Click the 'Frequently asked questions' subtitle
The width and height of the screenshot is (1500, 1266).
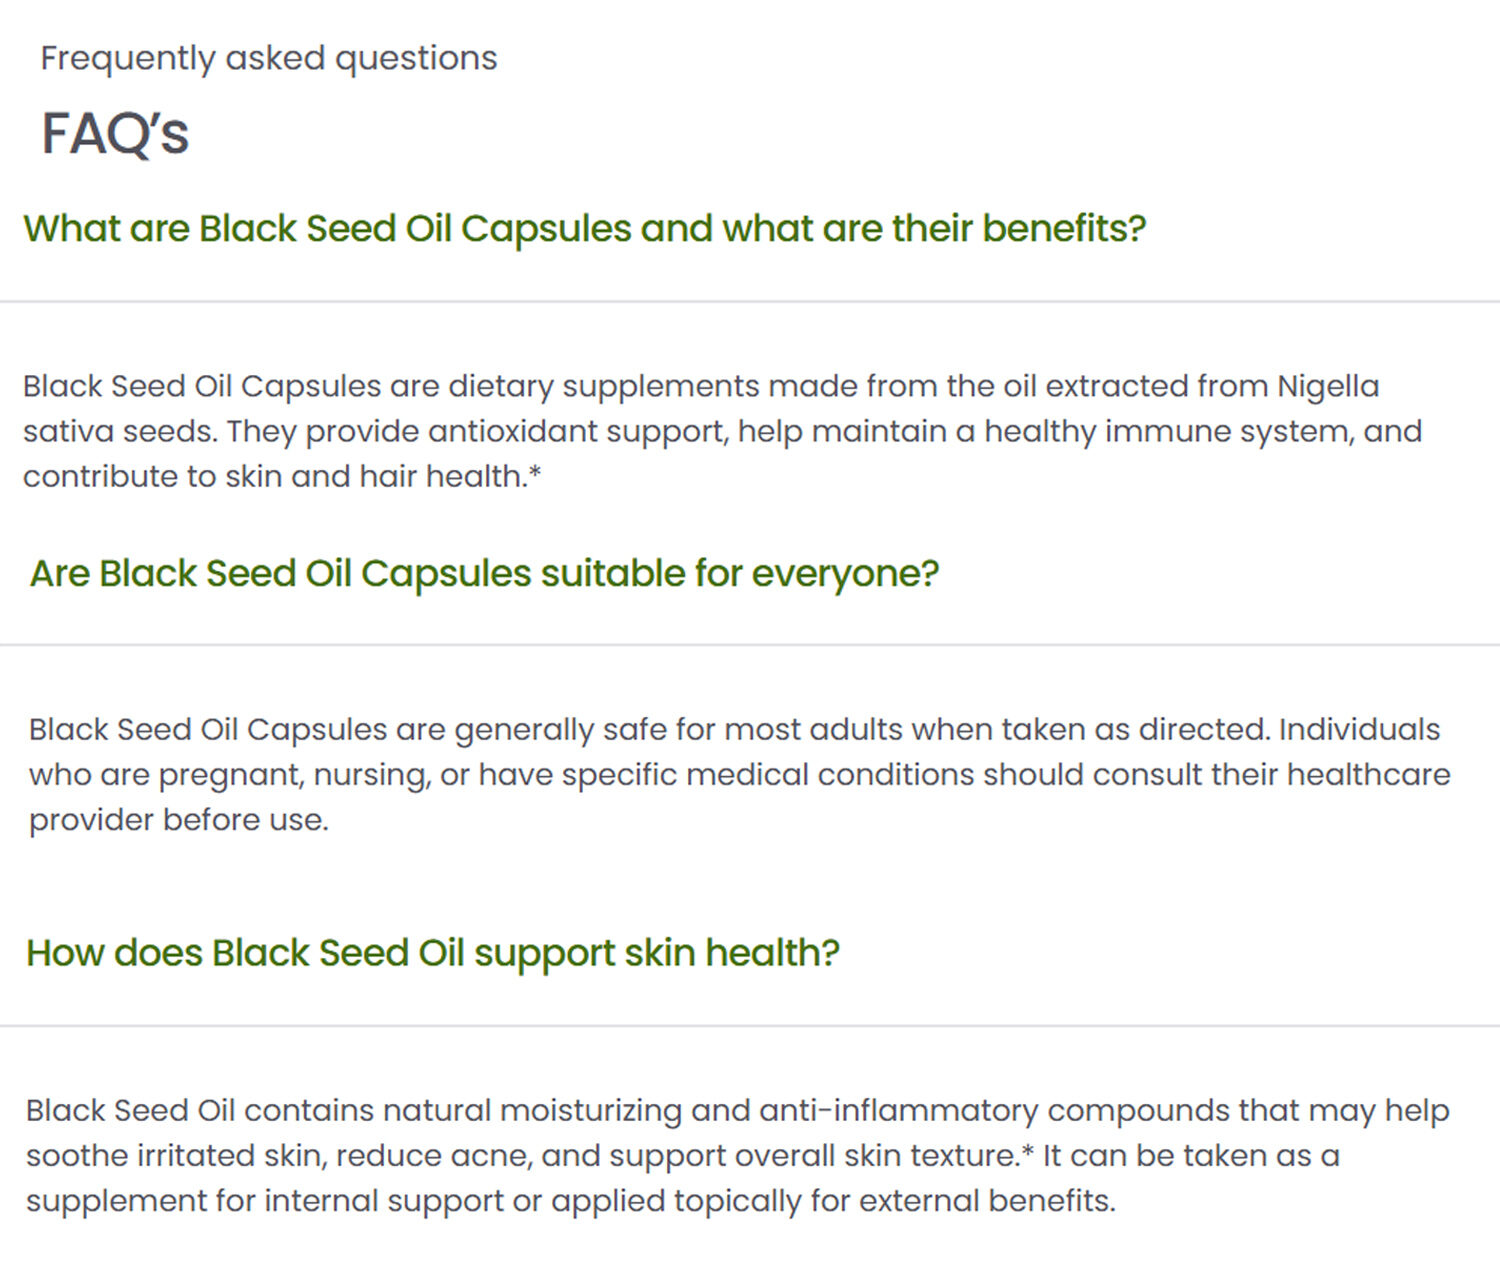click(x=268, y=58)
